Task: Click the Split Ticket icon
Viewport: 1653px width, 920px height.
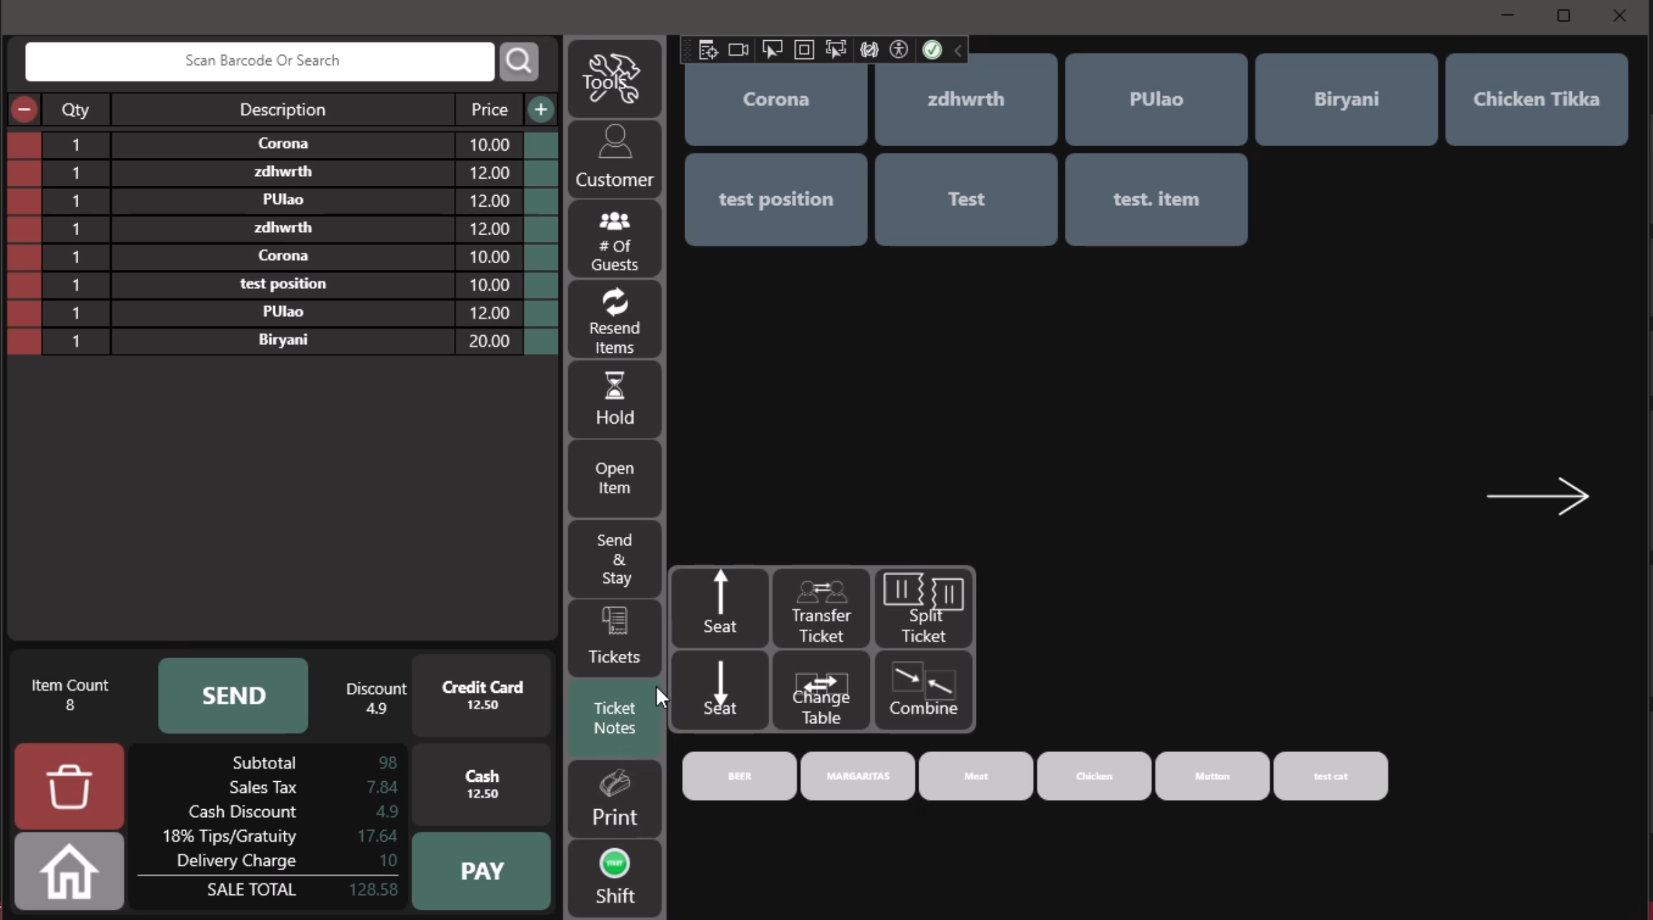Action: tap(923, 608)
